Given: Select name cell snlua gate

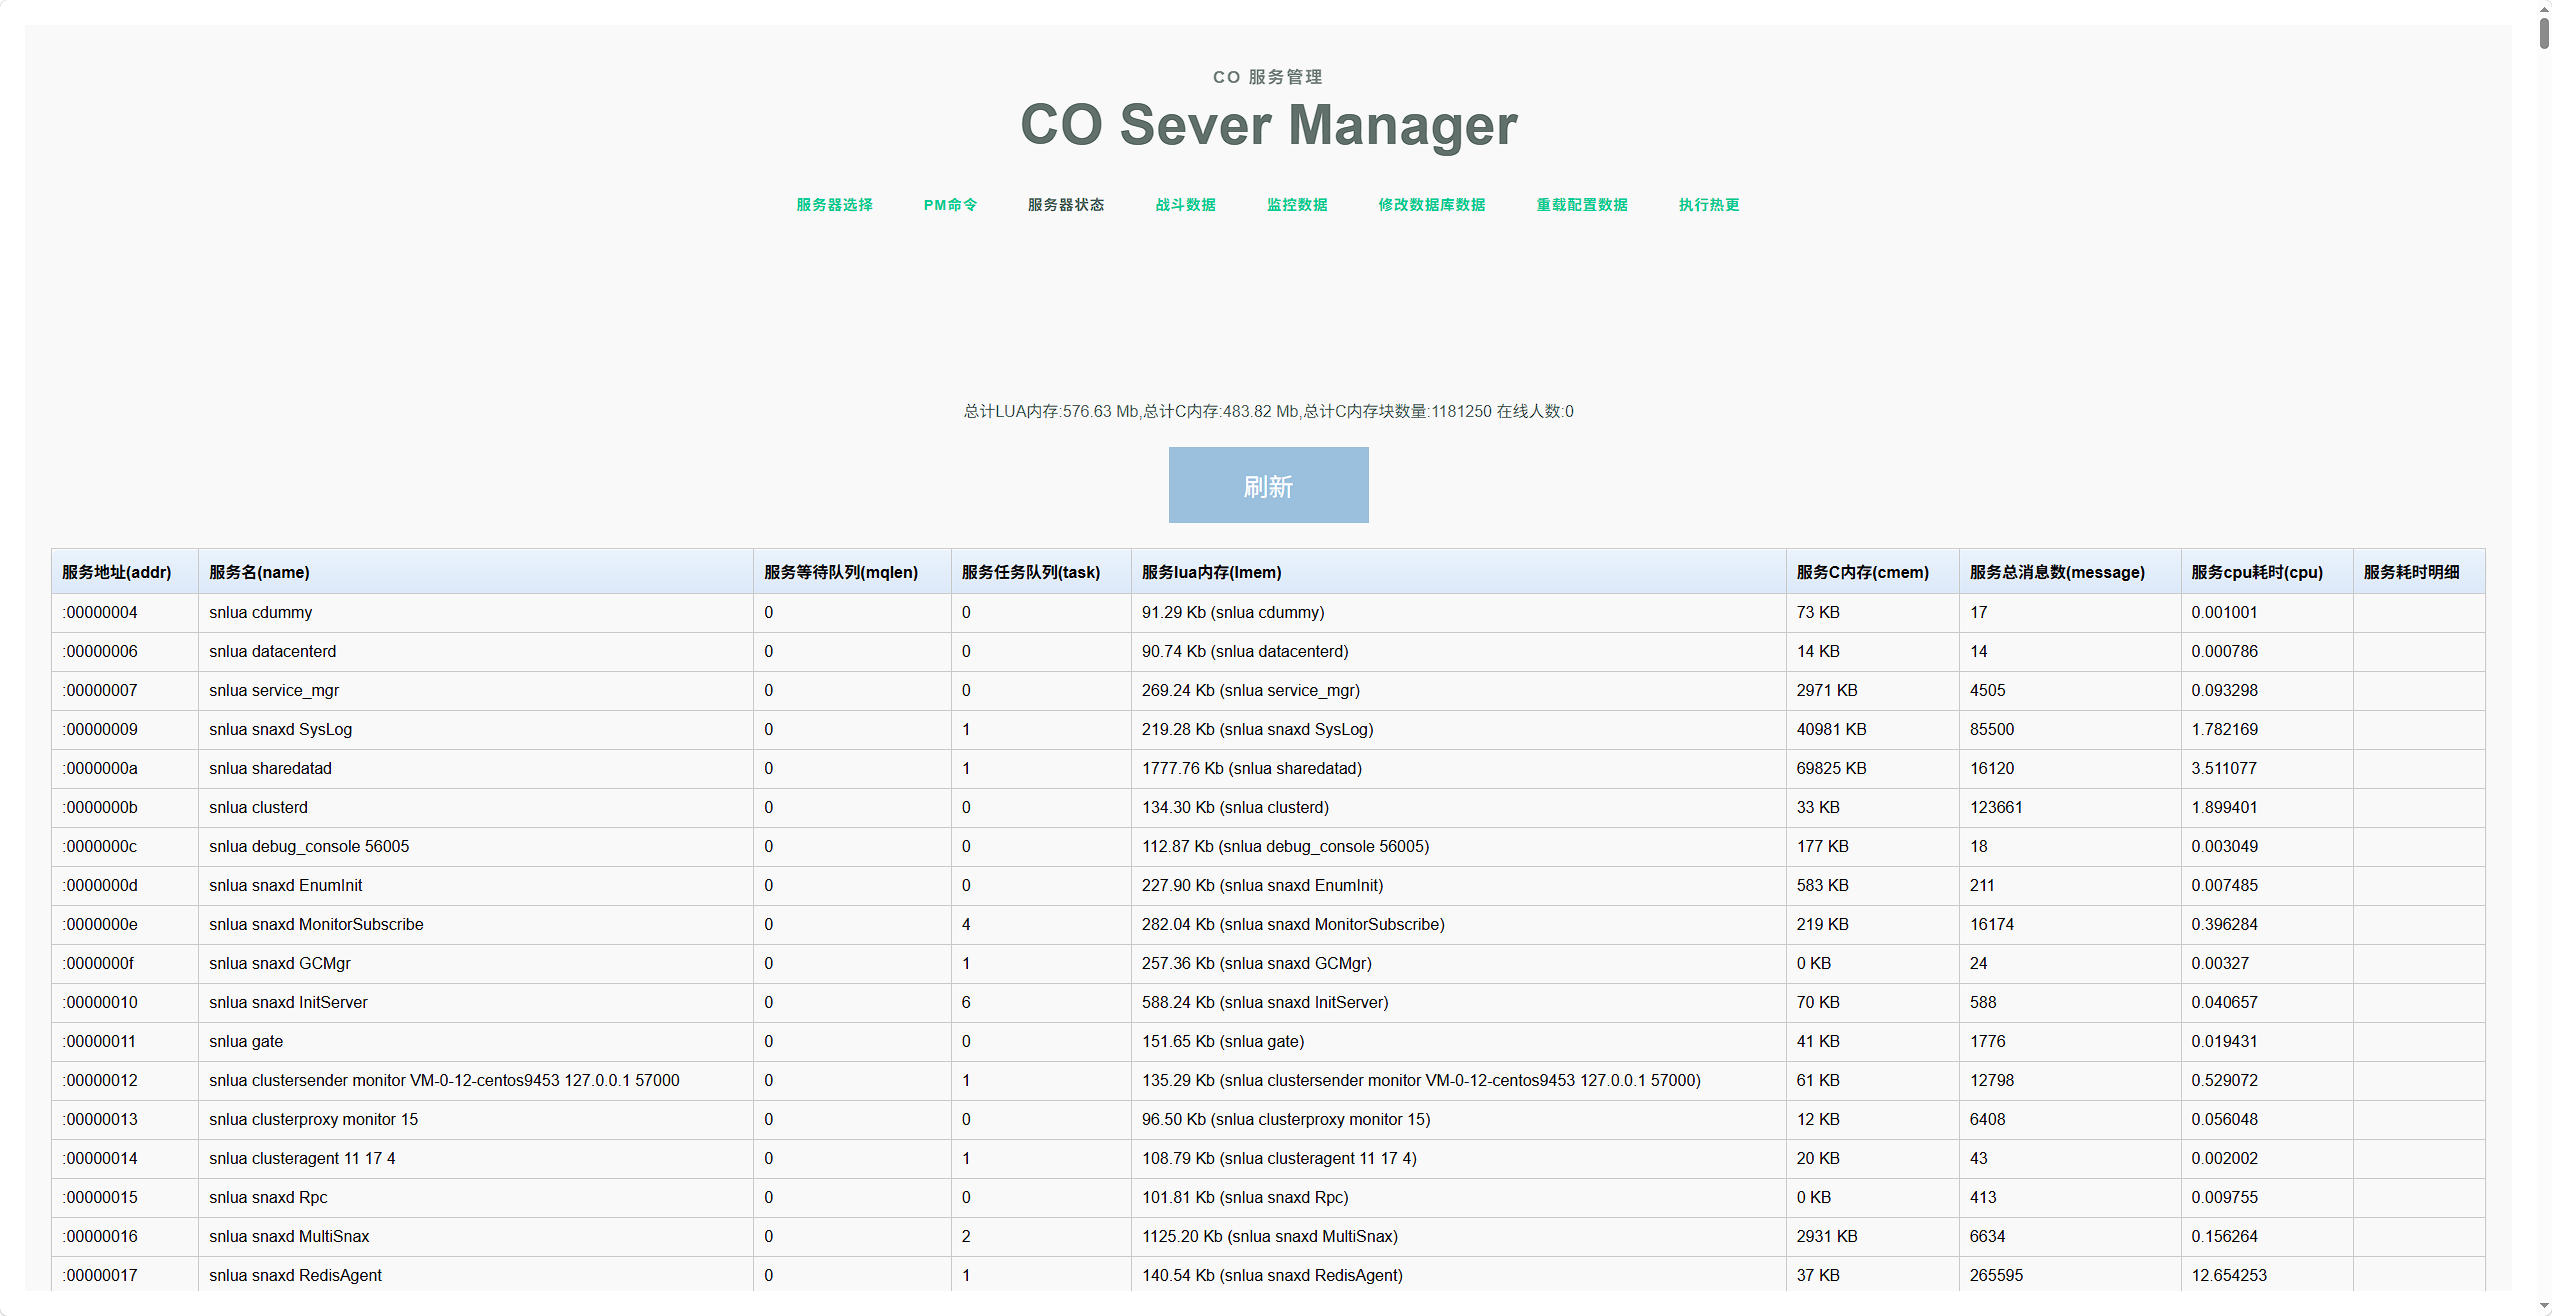Looking at the screenshot, I should pyautogui.click(x=475, y=1042).
